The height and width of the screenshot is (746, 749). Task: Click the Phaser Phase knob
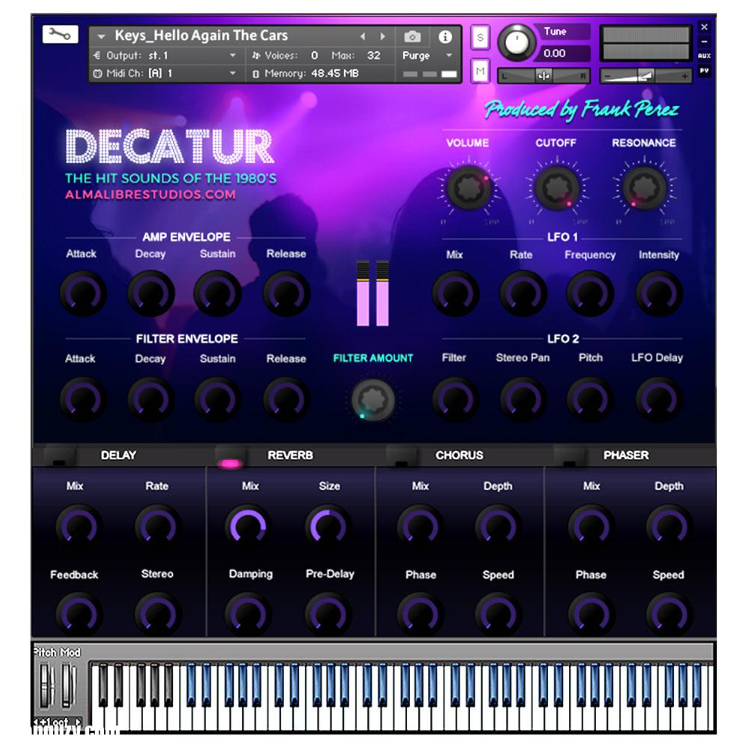(x=591, y=614)
